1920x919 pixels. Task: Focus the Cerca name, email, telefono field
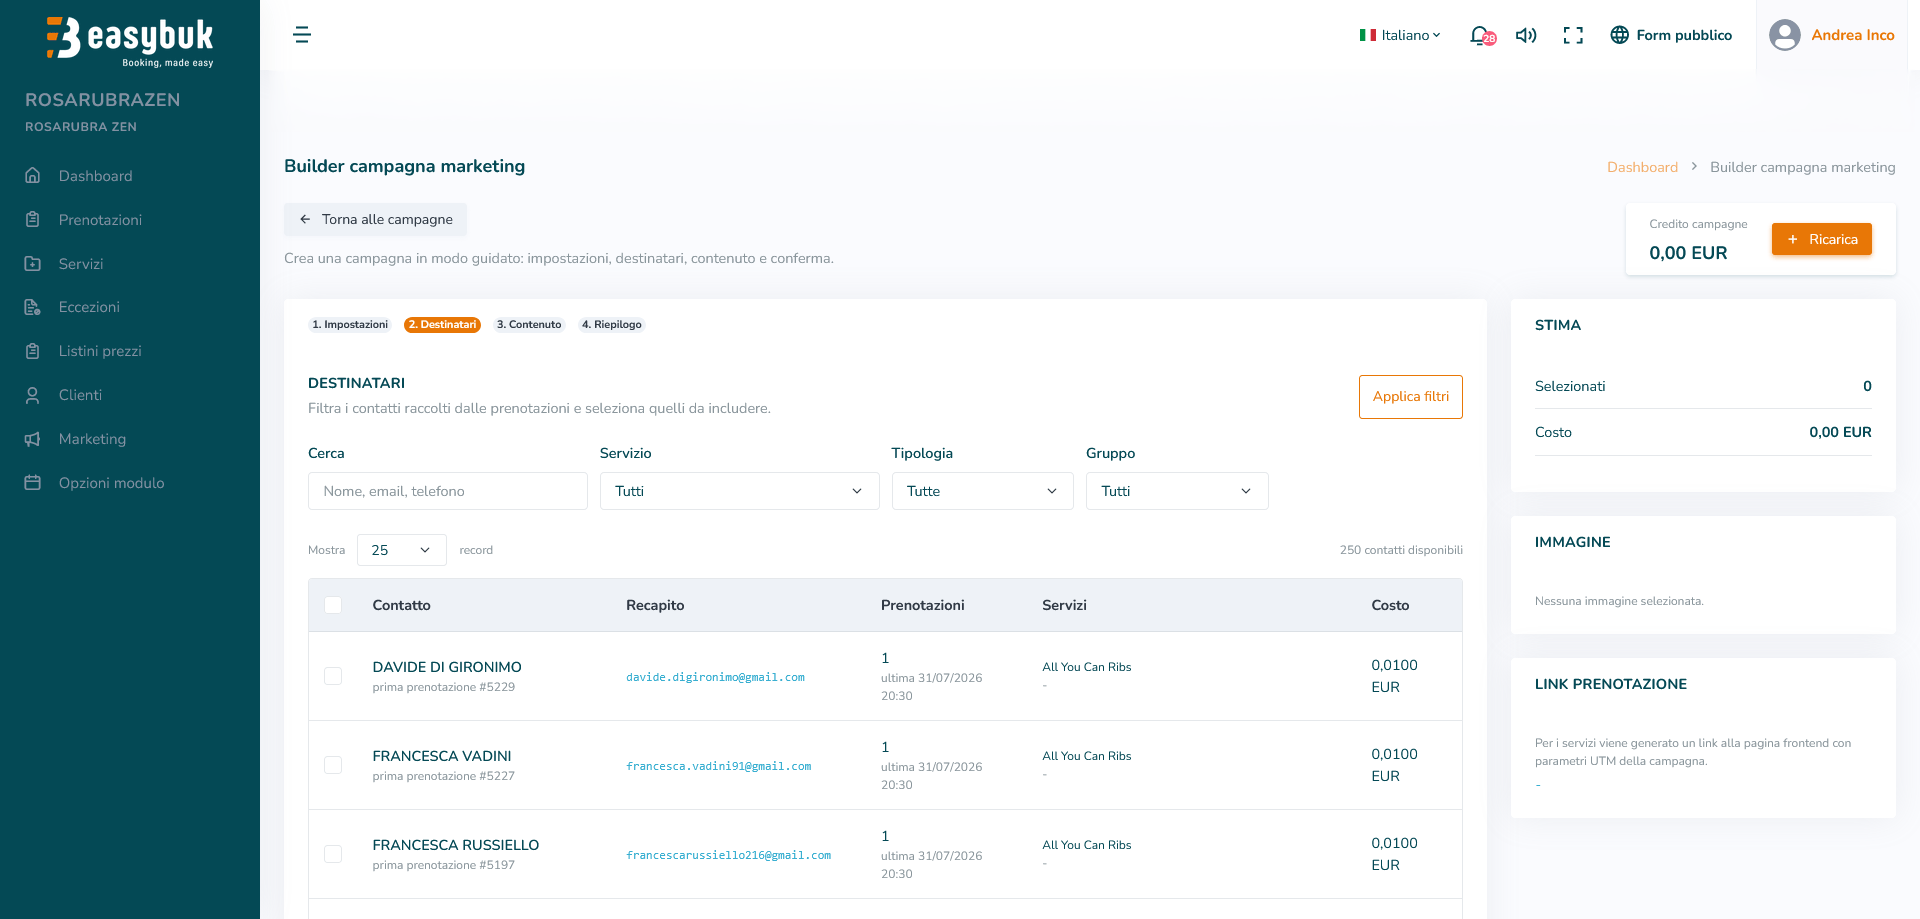[x=448, y=491]
